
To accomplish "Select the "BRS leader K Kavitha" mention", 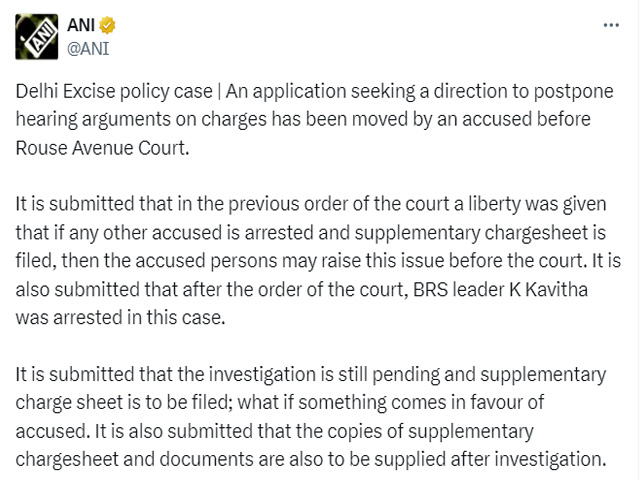I will click(500, 289).
